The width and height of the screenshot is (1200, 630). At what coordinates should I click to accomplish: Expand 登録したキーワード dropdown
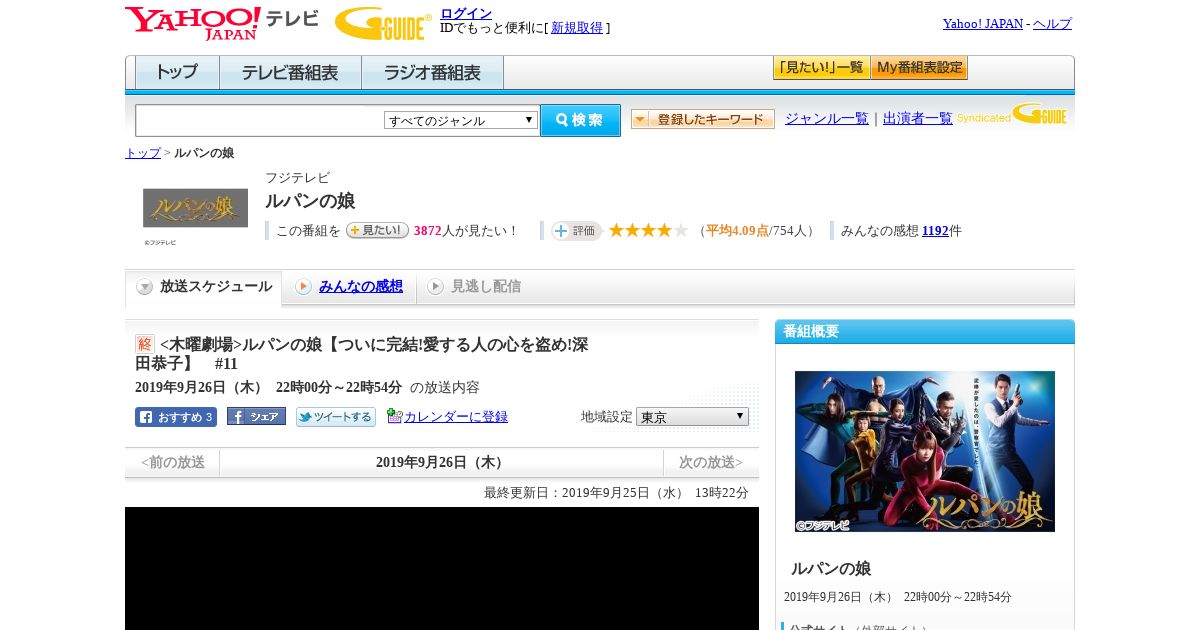tap(703, 119)
